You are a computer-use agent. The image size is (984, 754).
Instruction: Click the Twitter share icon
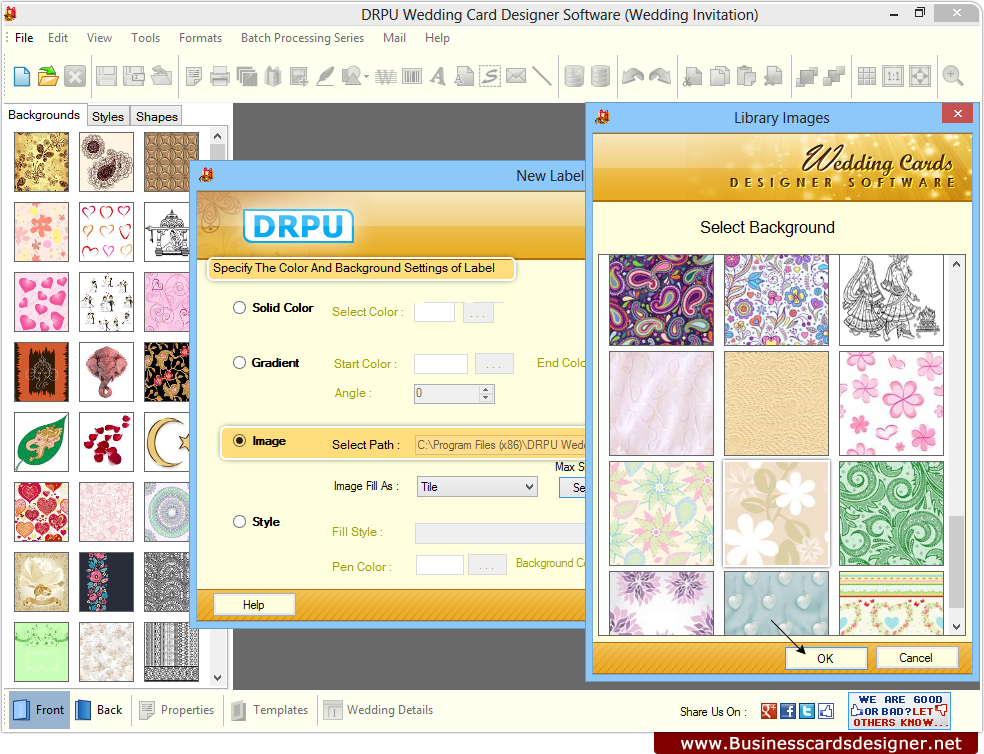[807, 711]
